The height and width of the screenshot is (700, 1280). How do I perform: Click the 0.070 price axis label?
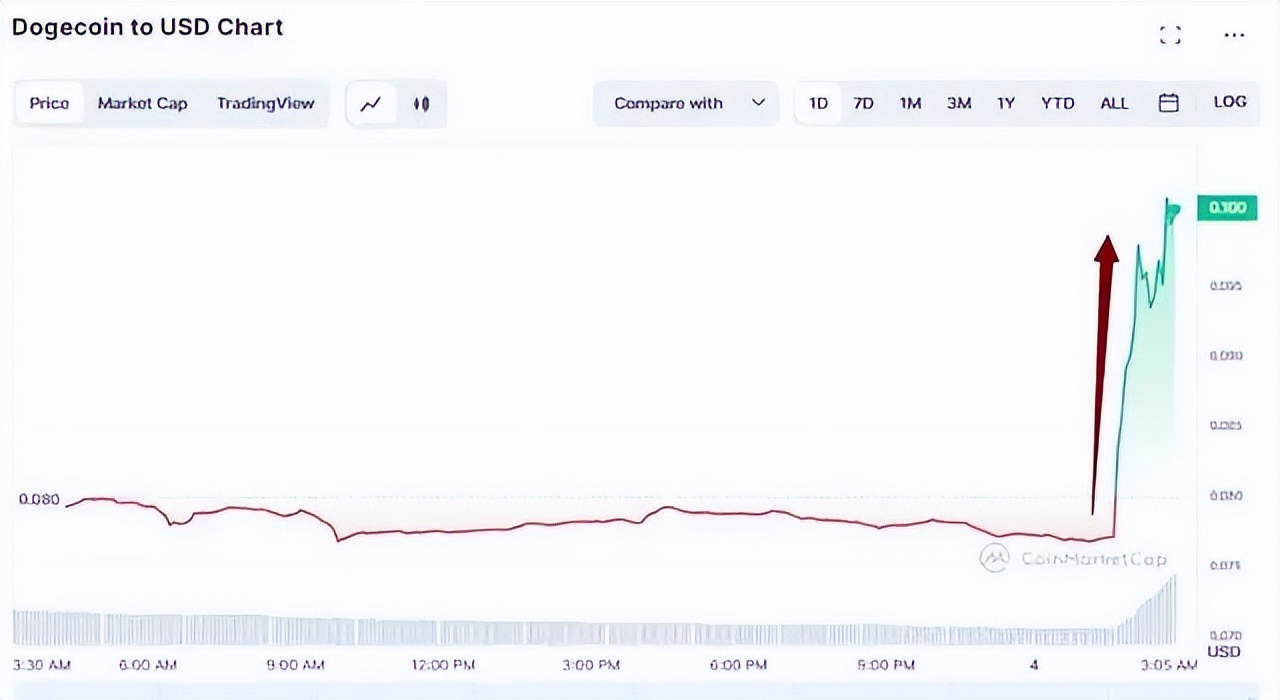point(1226,634)
